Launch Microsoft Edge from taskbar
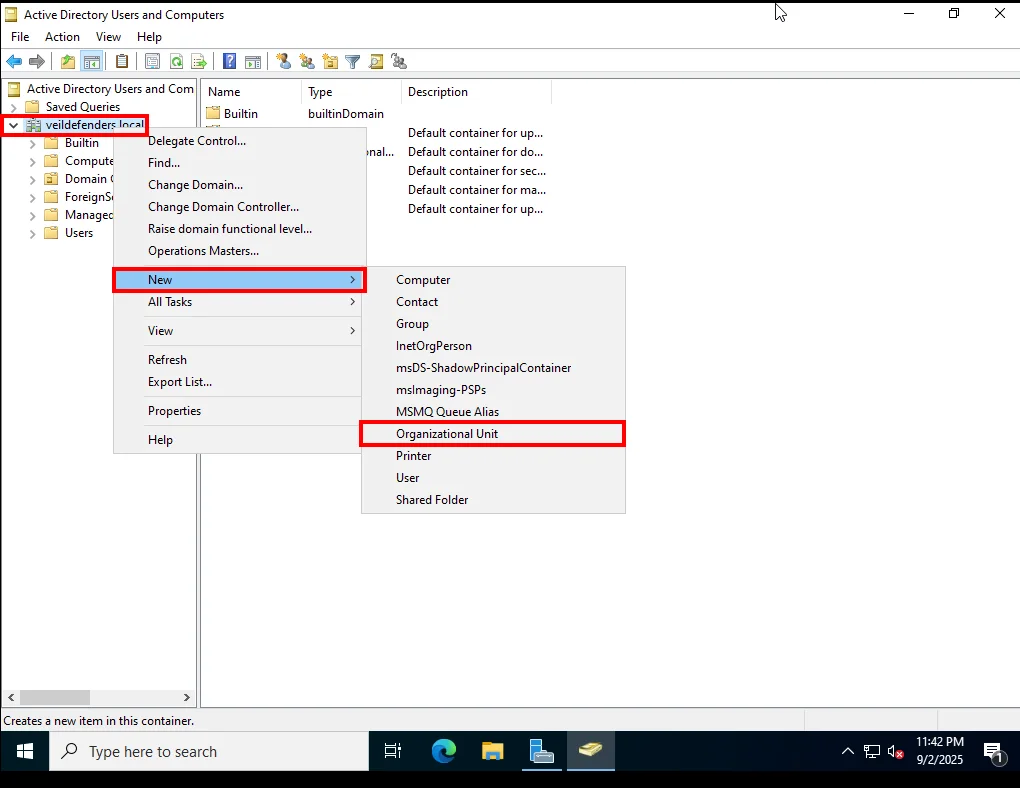 tap(444, 751)
